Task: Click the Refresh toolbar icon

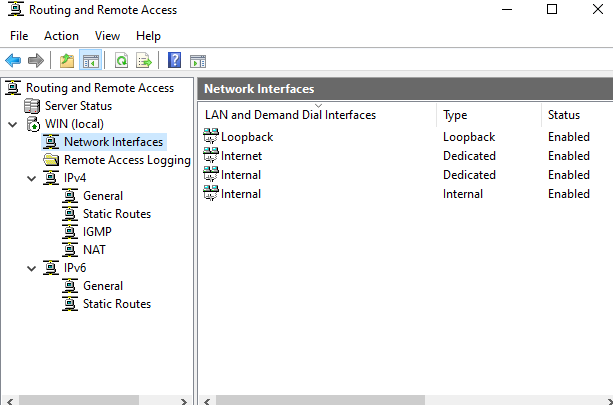Action: (x=122, y=61)
